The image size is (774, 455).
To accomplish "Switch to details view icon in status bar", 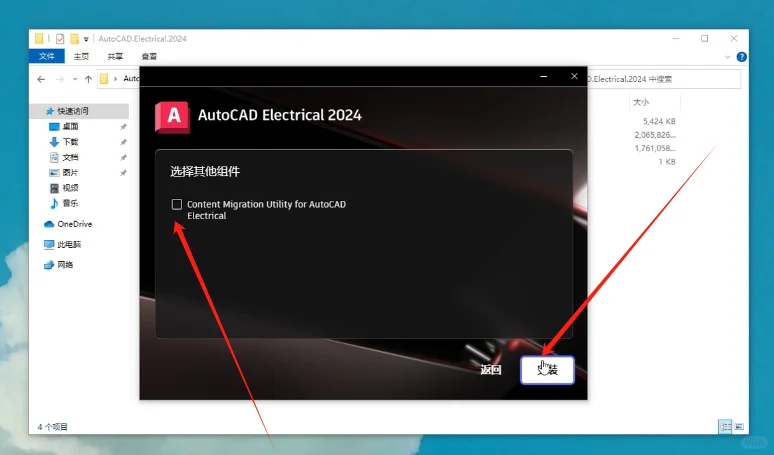I will pos(725,426).
